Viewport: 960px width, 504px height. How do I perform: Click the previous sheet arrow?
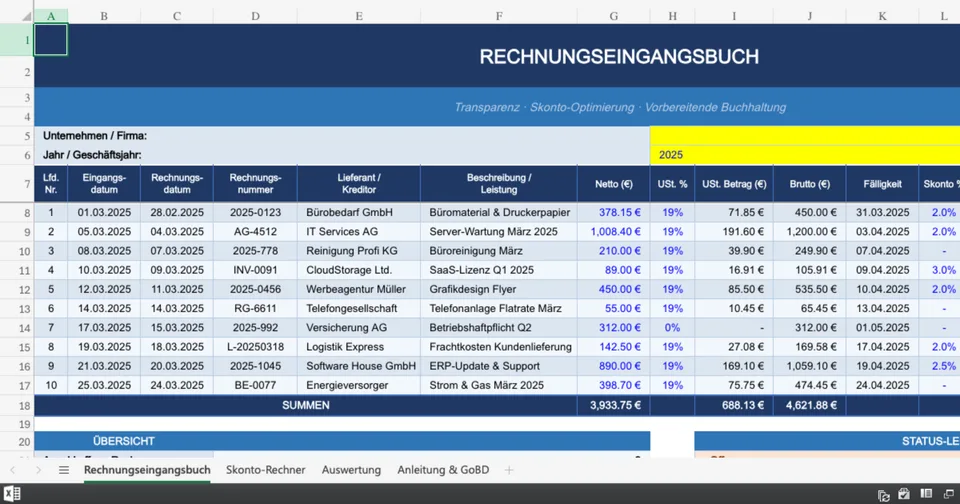[13, 470]
